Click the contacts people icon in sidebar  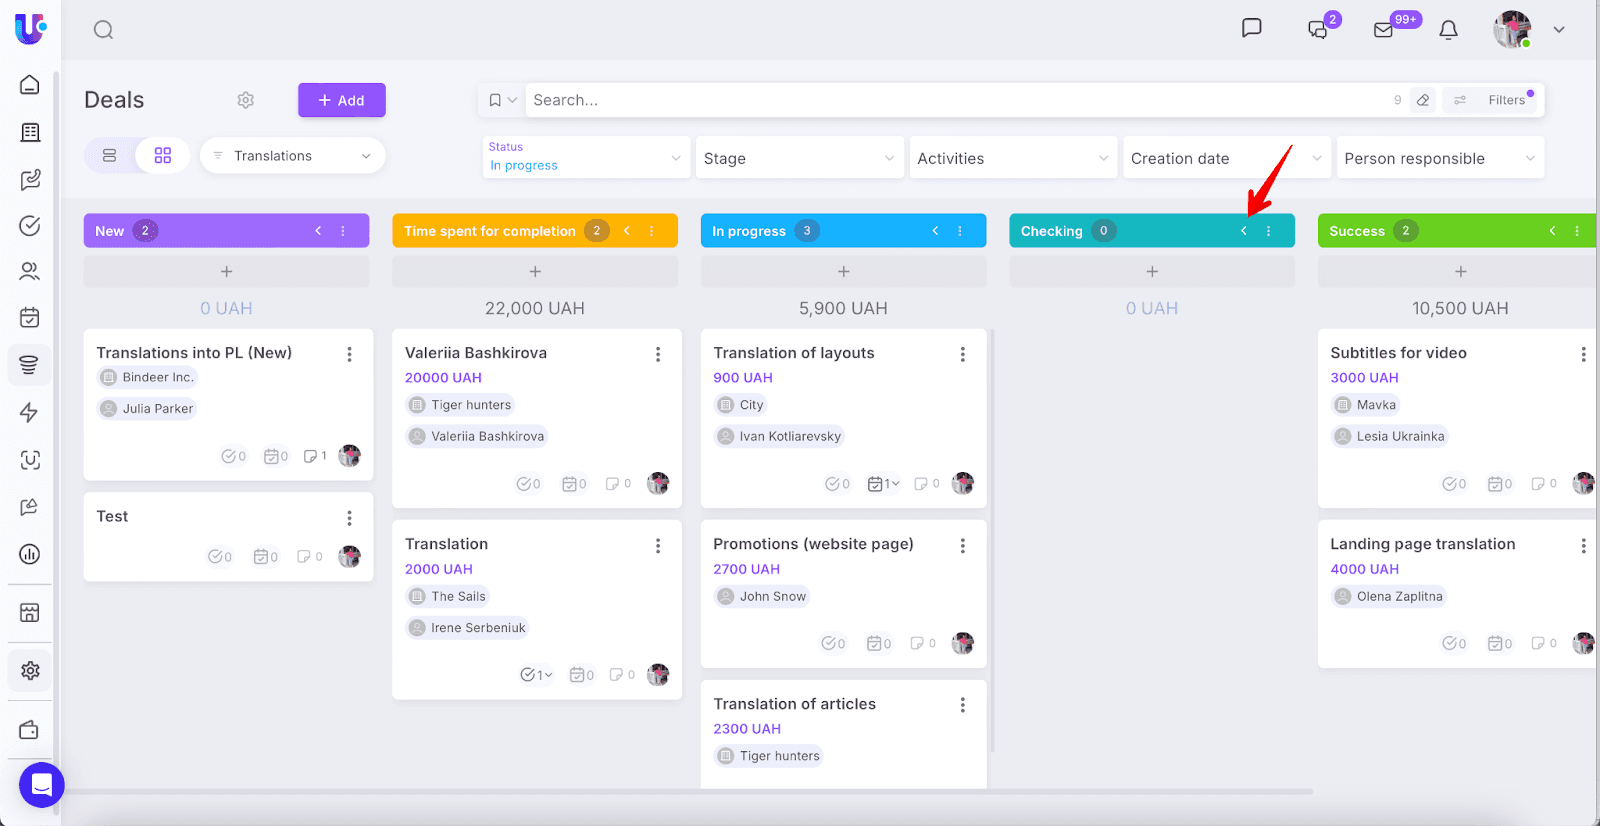click(30, 271)
